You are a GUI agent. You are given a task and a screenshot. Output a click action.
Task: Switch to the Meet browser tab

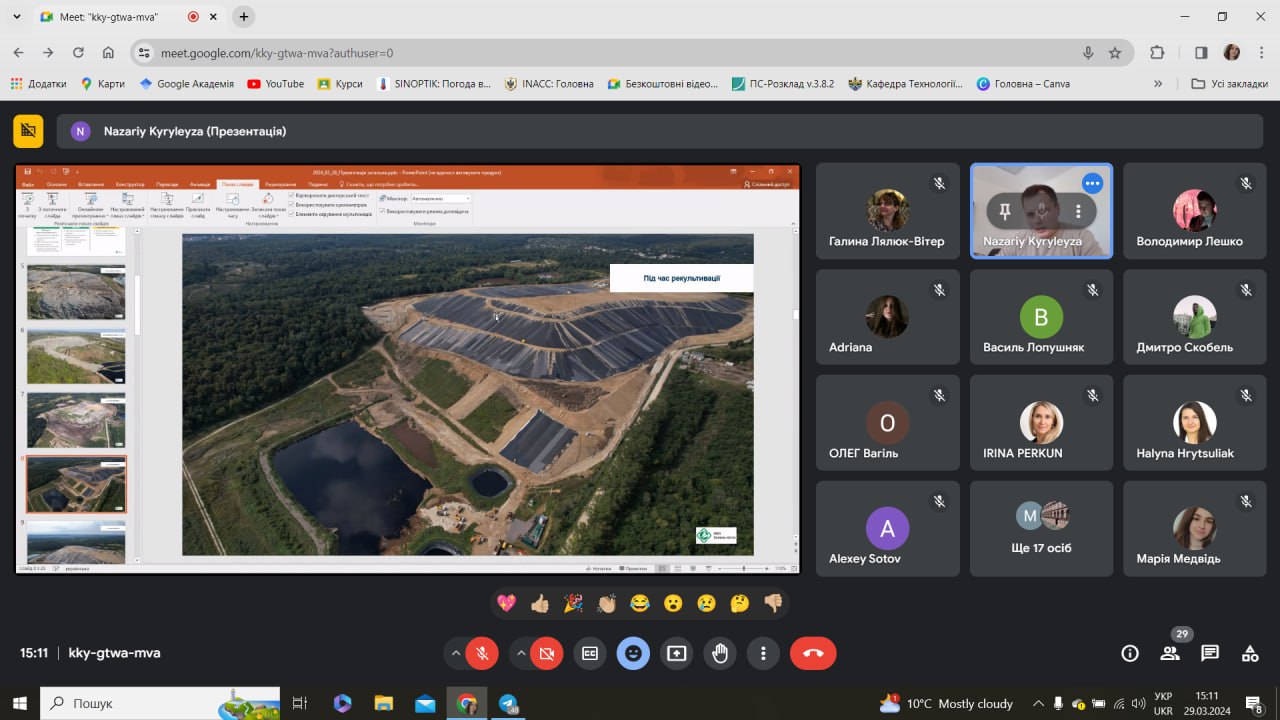click(110, 17)
